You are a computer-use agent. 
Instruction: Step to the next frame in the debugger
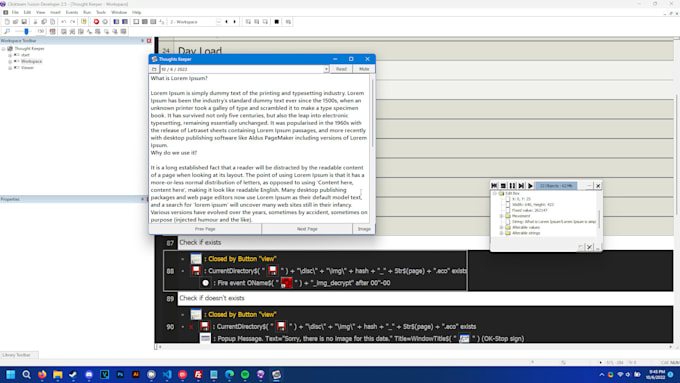click(x=521, y=186)
